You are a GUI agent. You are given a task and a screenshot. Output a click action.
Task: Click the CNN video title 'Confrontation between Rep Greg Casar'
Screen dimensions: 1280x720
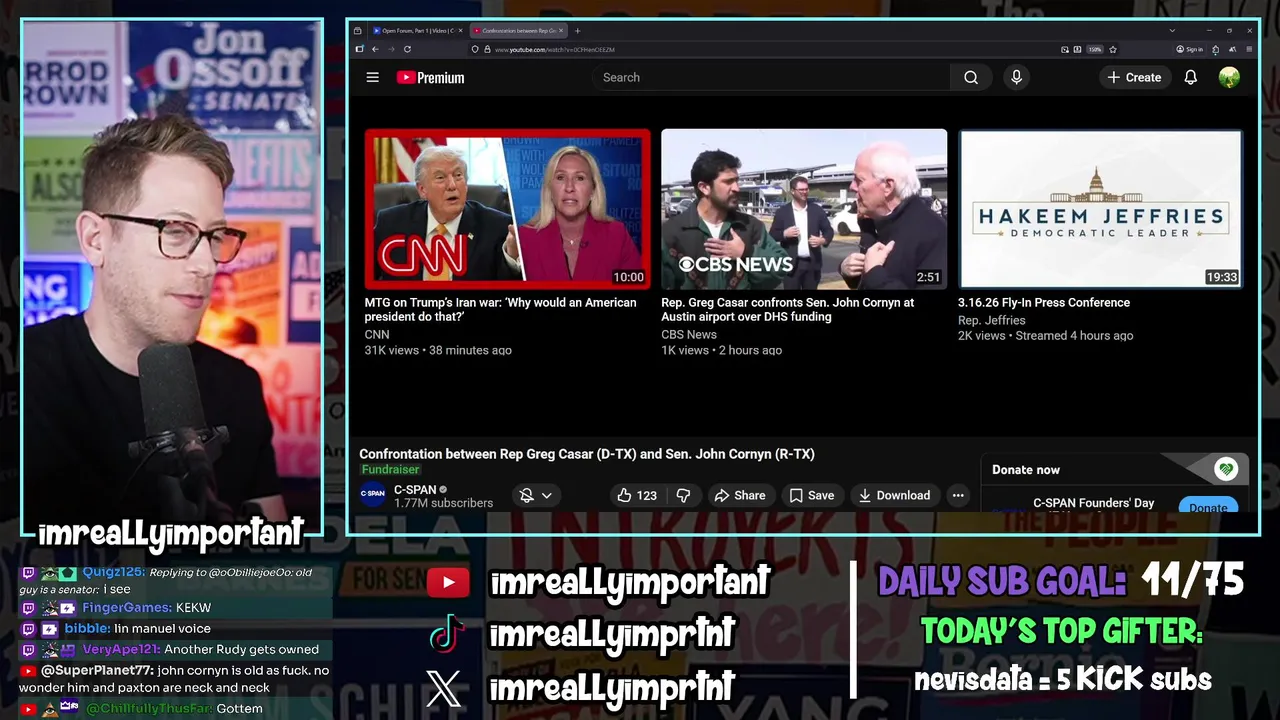click(587, 454)
